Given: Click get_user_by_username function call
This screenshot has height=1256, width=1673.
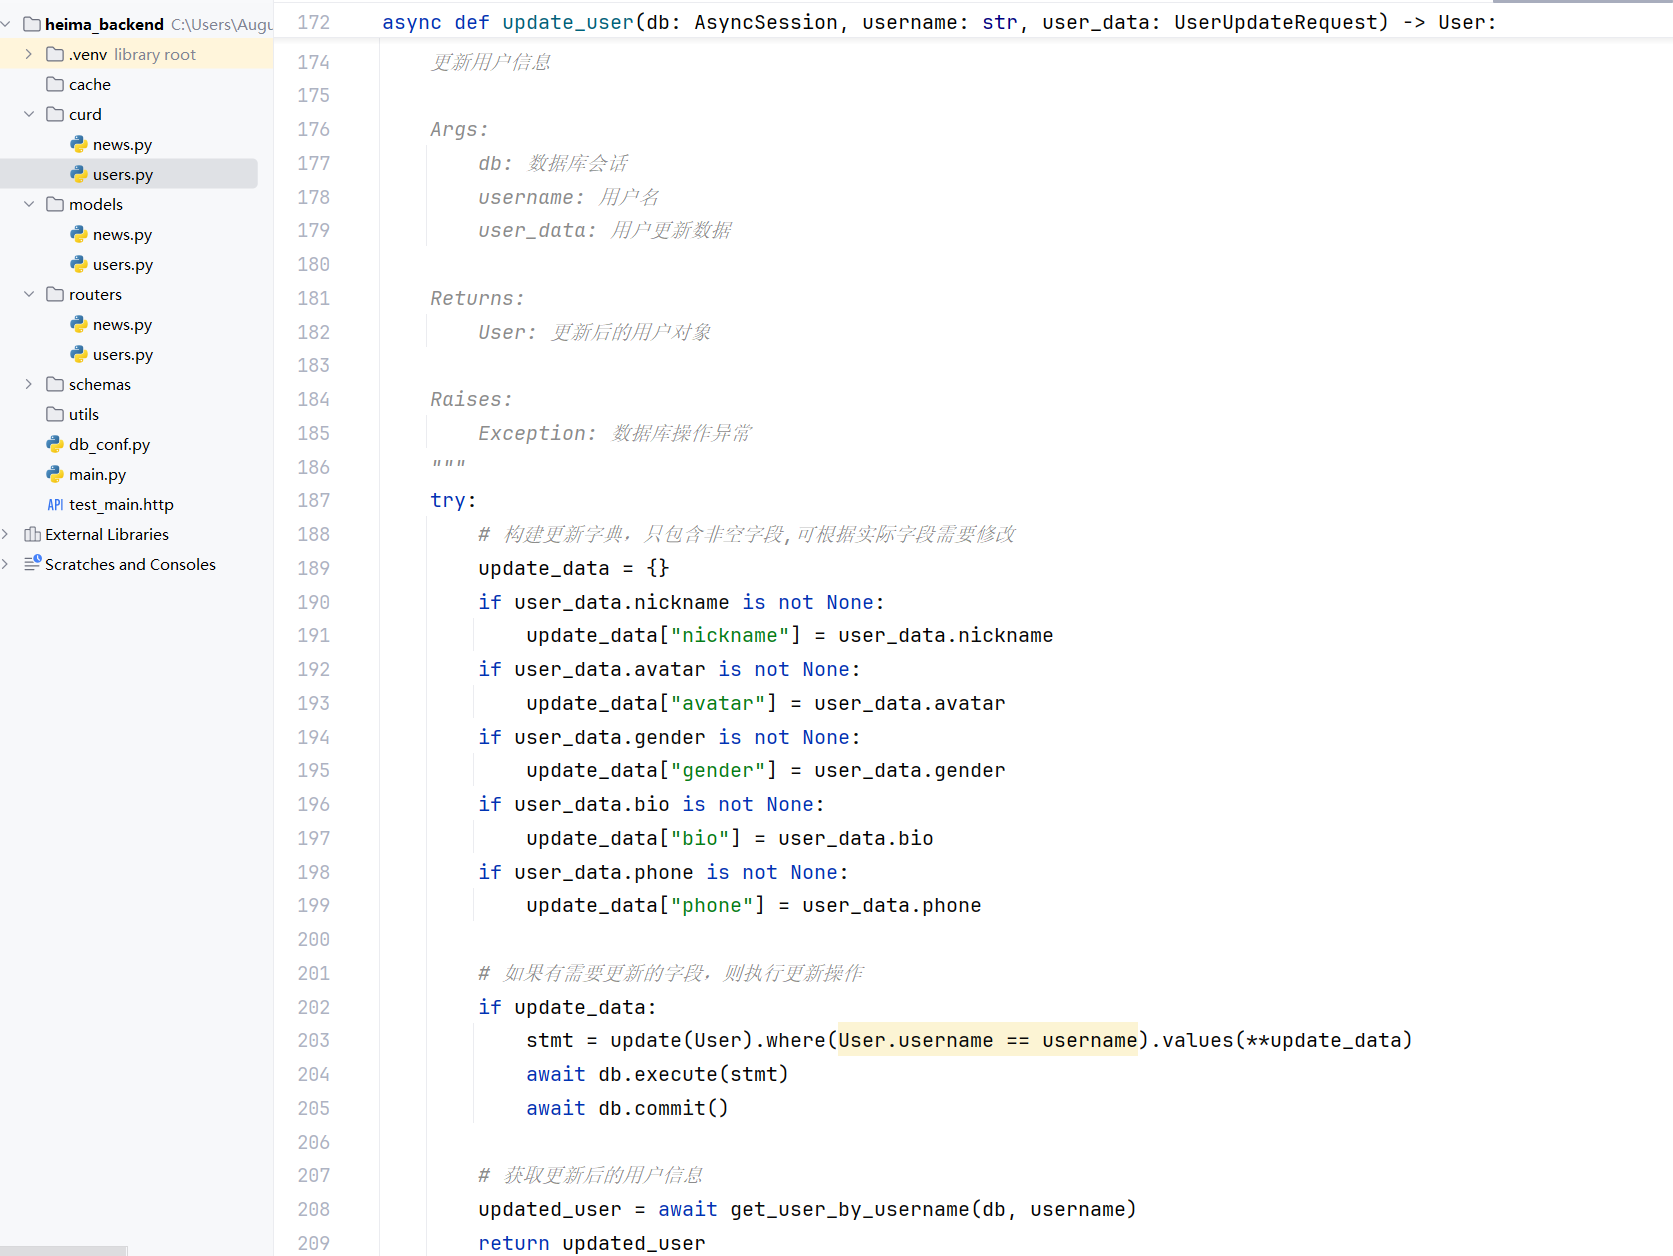Looking at the screenshot, I should pos(849,1210).
